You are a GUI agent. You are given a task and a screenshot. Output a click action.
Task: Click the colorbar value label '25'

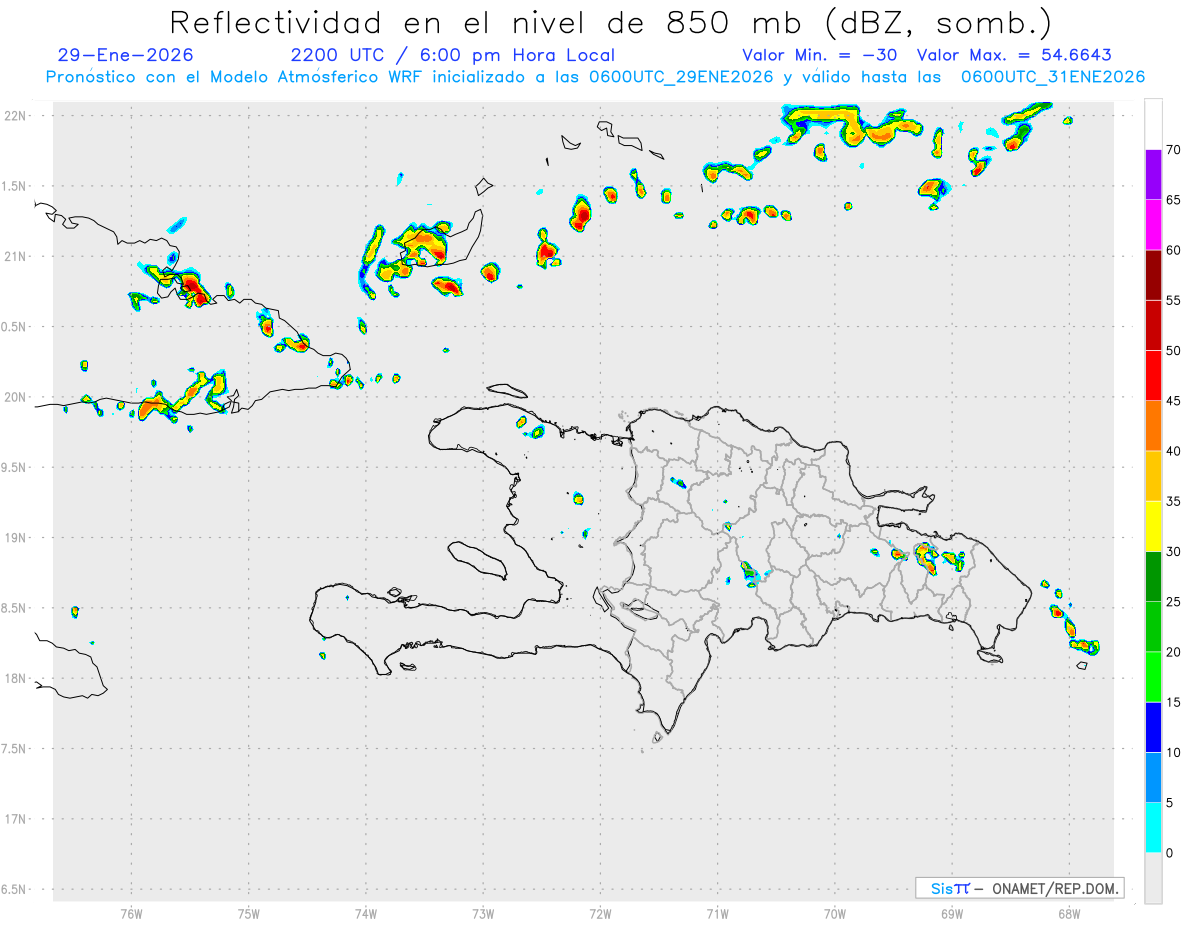(1174, 602)
